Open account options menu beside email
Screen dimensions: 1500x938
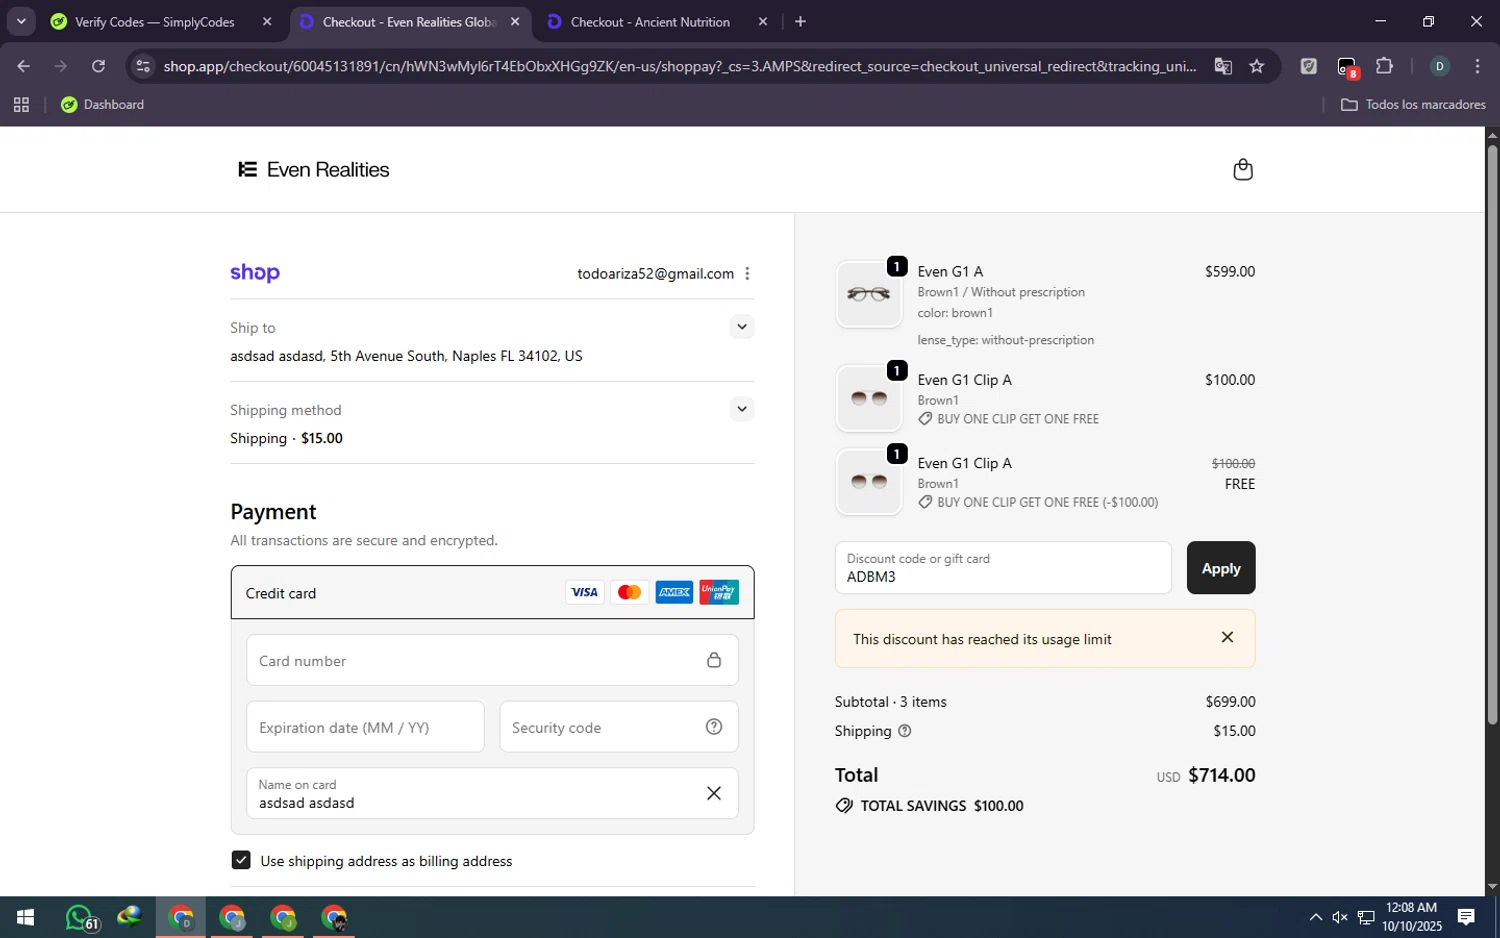pos(747,274)
